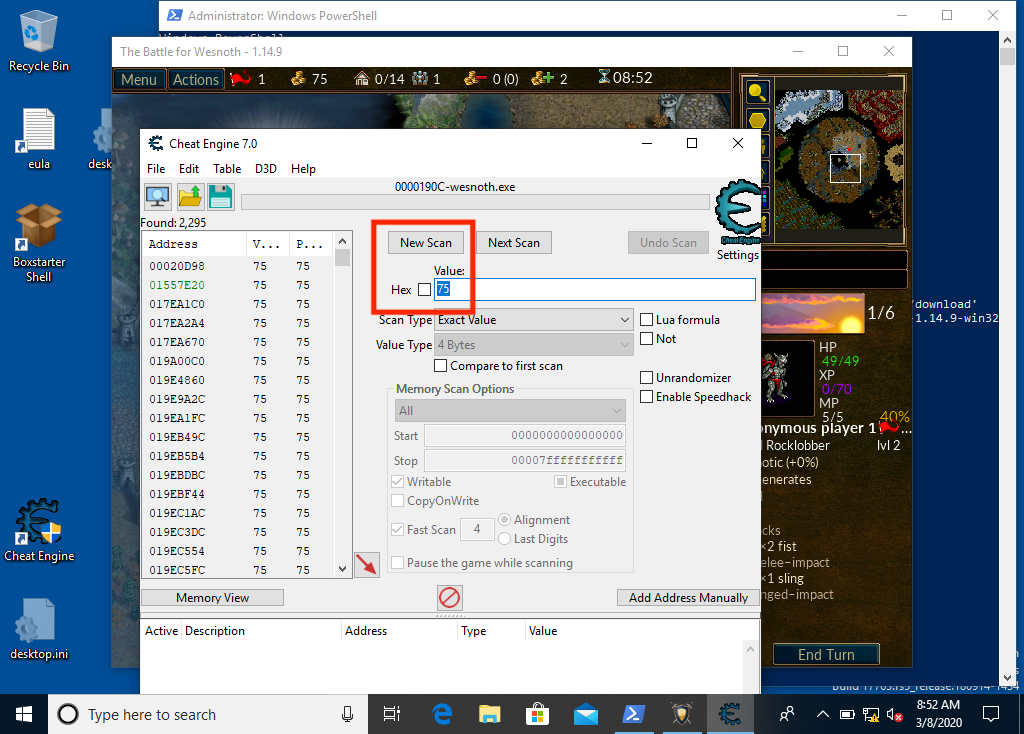Image resolution: width=1024 pixels, height=734 pixels.
Task: Toggle the Writable checkbox
Action: 397,481
